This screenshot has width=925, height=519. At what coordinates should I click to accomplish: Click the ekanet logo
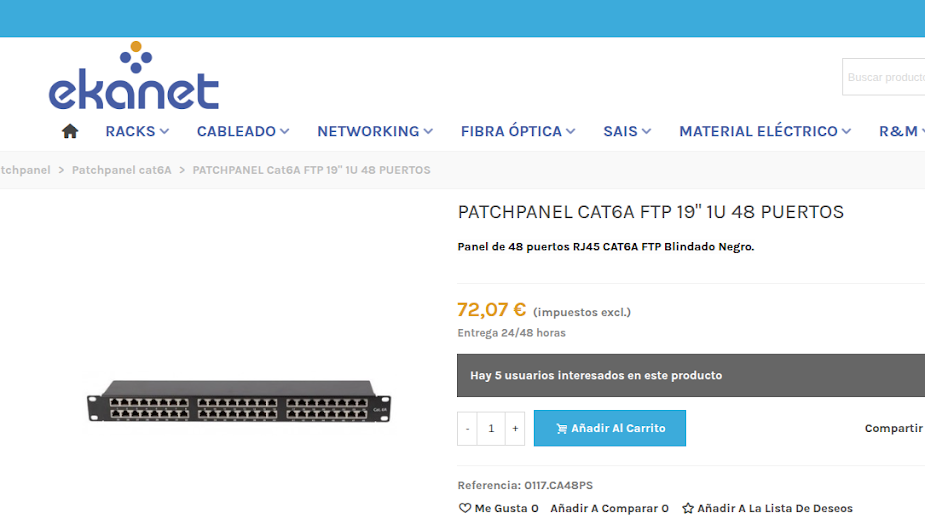[x=133, y=77]
